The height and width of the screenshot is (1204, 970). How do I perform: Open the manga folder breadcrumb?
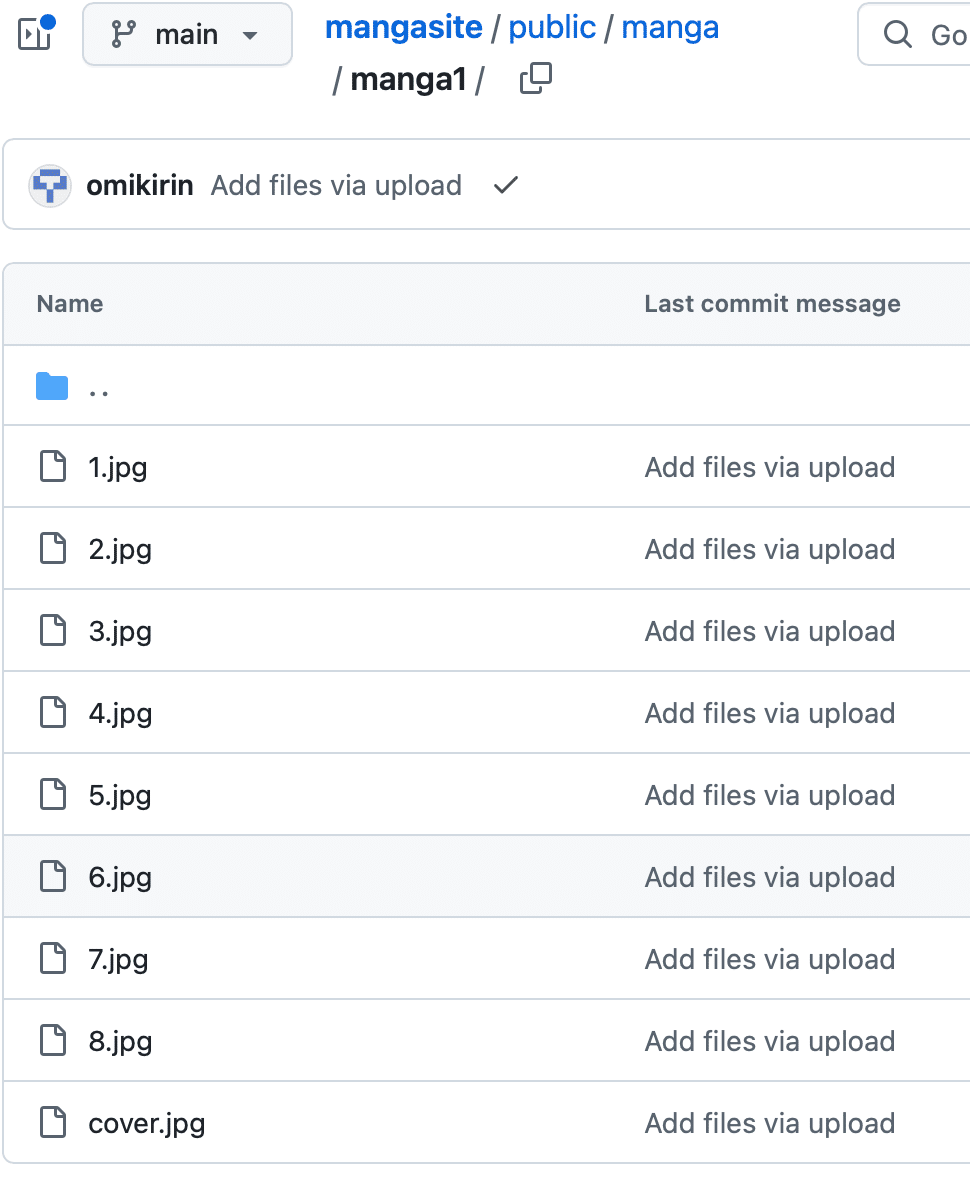coord(670,27)
